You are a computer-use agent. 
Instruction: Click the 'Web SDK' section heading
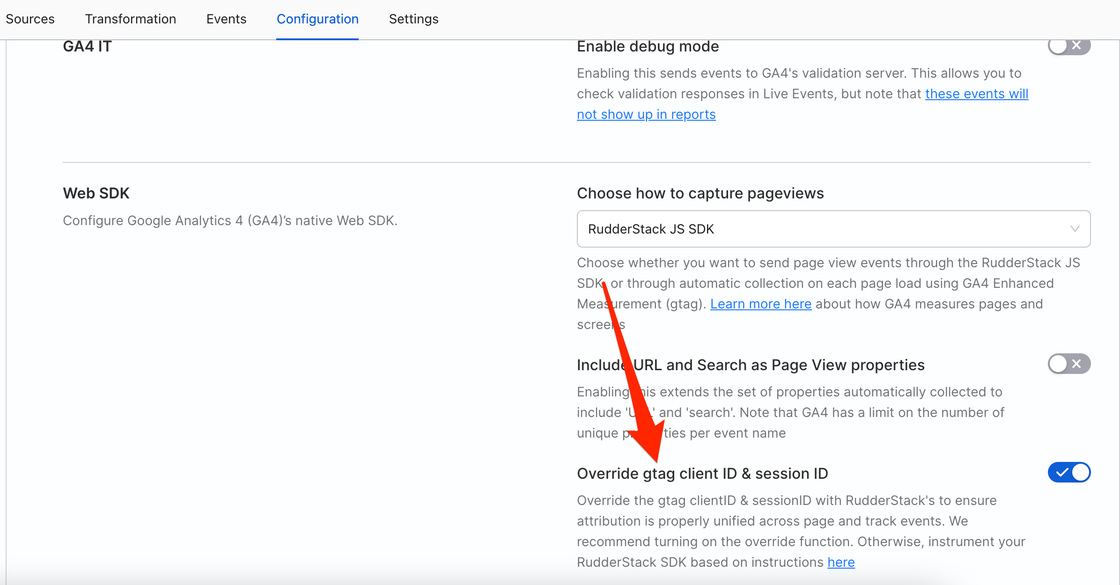[x=96, y=194]
